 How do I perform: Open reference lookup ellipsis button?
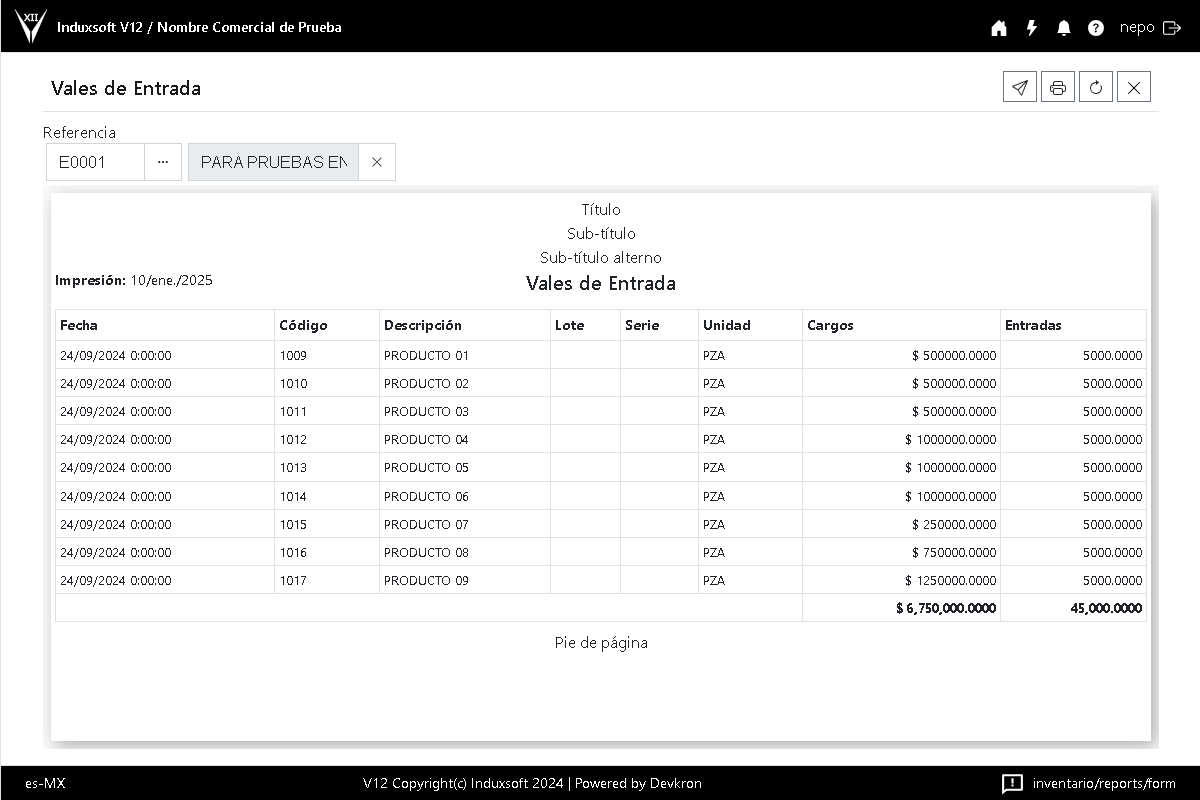point(163,162)
